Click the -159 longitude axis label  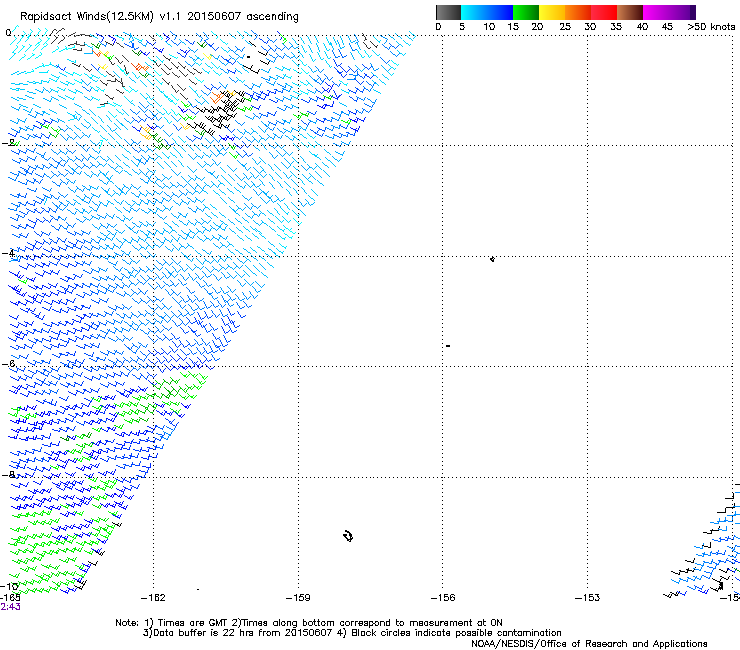(298, 598)
